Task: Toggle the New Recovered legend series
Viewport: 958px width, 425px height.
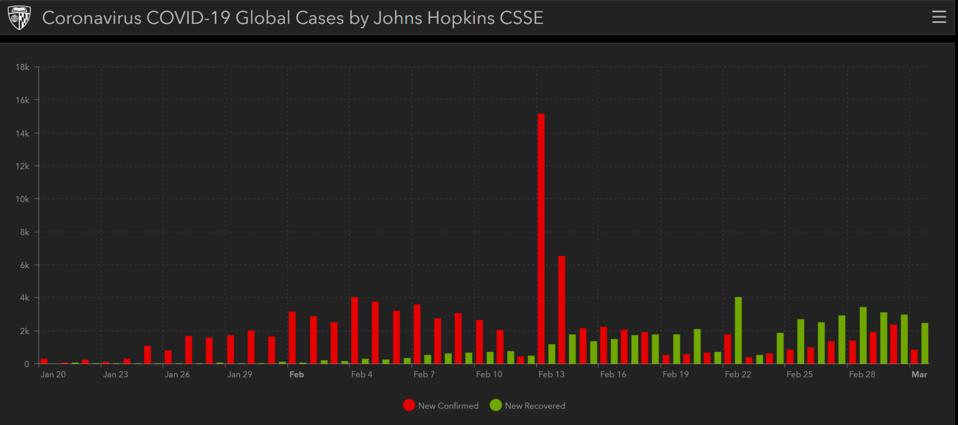Action: (x=534, y=405)
